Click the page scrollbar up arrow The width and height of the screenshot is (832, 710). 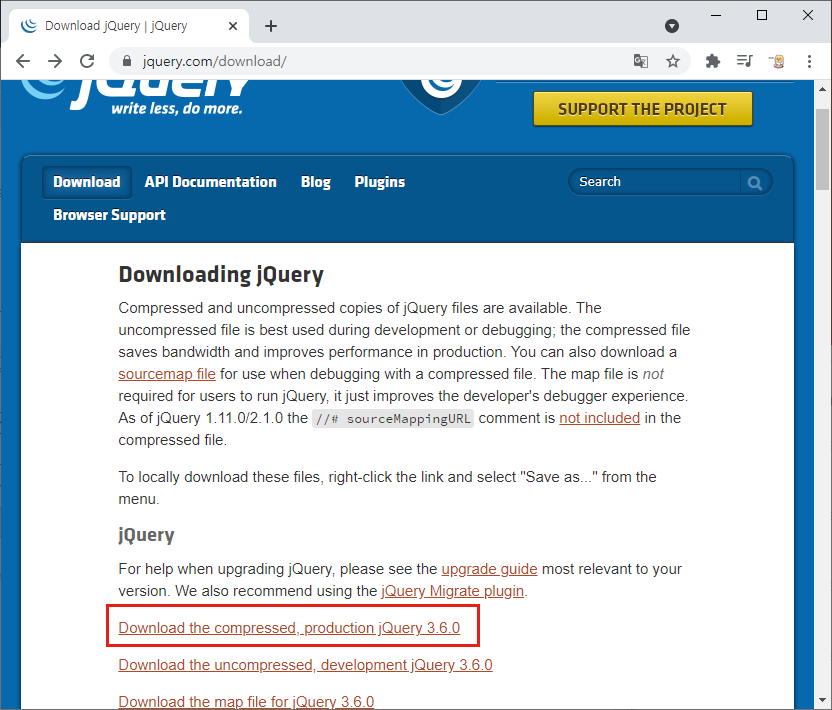coord(822,89)
